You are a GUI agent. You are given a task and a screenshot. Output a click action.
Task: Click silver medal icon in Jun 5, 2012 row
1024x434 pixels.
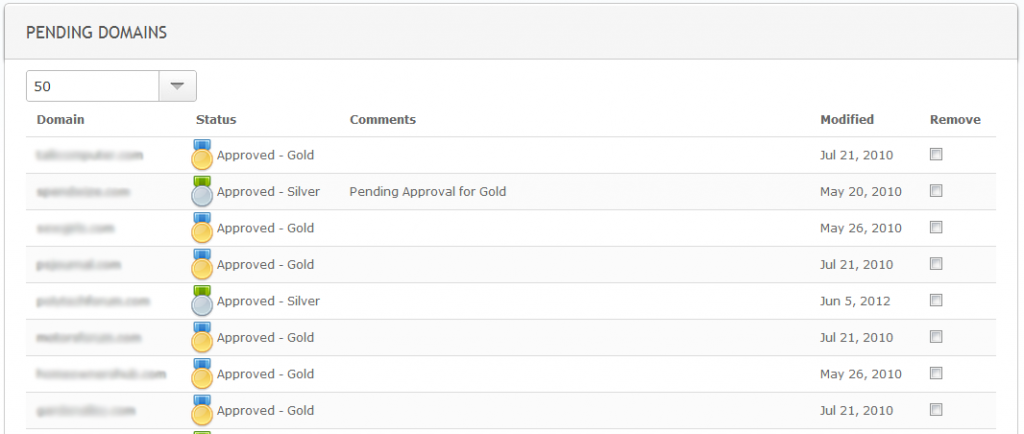203,300
